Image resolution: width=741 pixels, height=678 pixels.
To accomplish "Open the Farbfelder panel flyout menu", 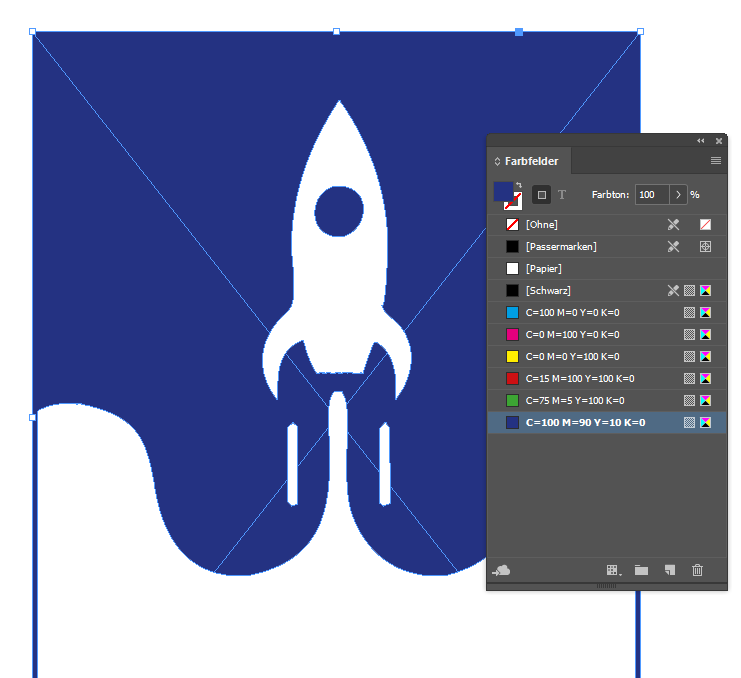I will coord(716,161).
